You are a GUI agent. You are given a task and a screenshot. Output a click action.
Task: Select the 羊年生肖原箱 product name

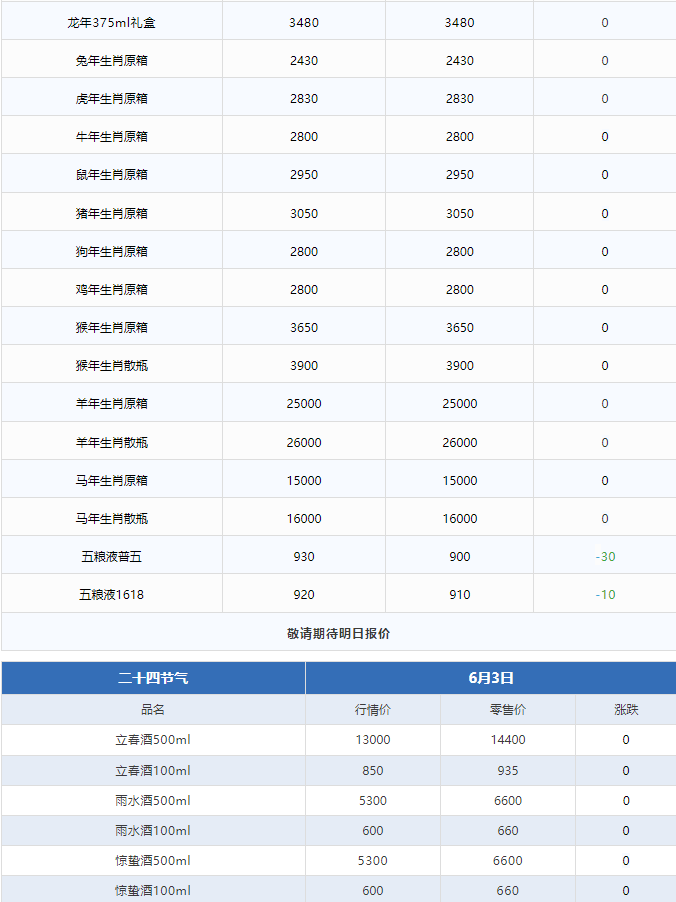[112, 403]
